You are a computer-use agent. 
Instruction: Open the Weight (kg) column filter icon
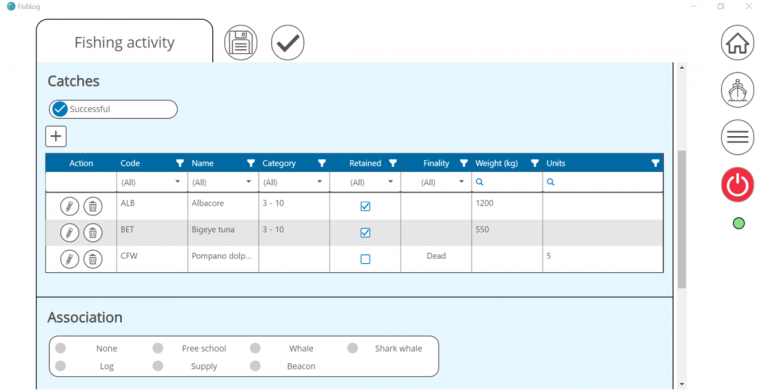[535, 163]
